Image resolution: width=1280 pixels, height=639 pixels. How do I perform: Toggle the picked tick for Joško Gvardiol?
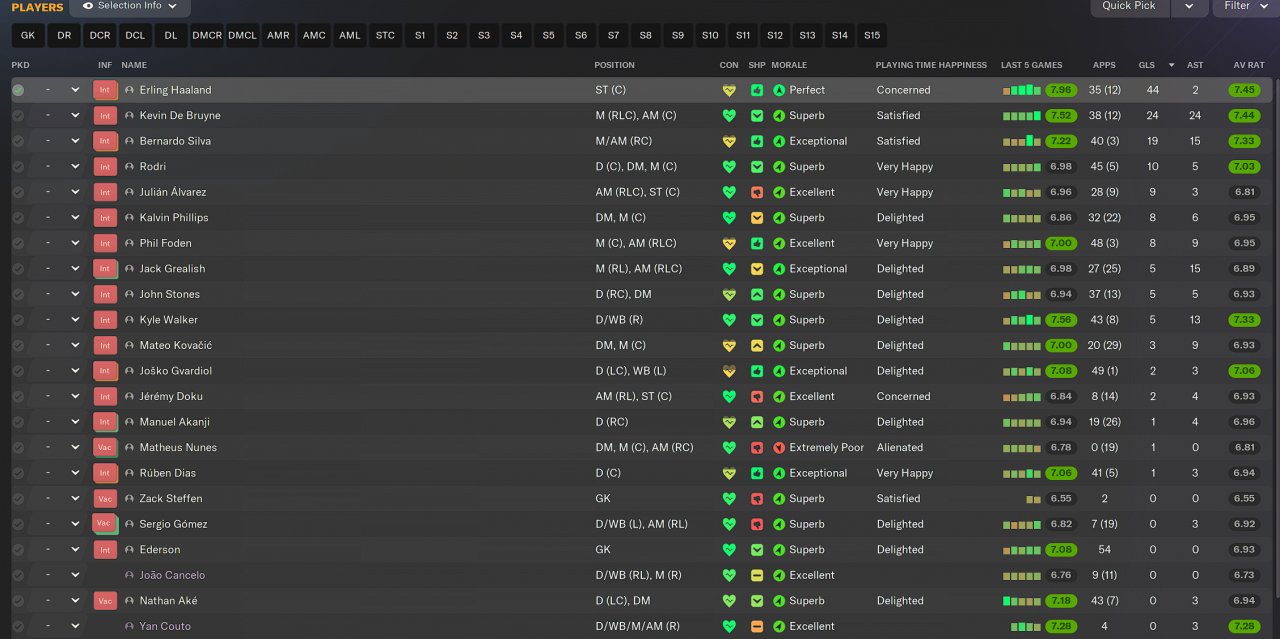tap(18, 371)
